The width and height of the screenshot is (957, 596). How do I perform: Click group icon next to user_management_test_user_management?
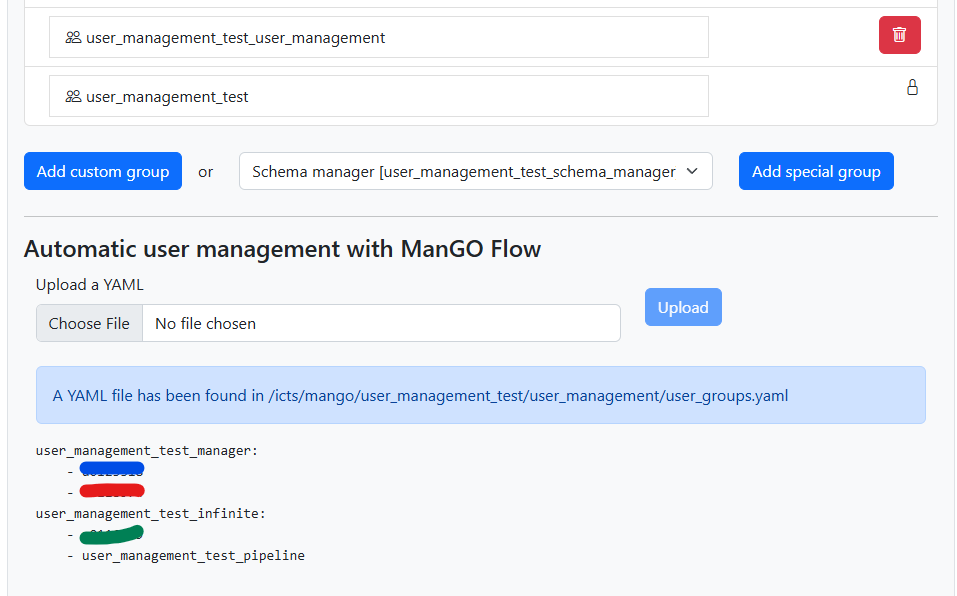[x=73, y=38]
